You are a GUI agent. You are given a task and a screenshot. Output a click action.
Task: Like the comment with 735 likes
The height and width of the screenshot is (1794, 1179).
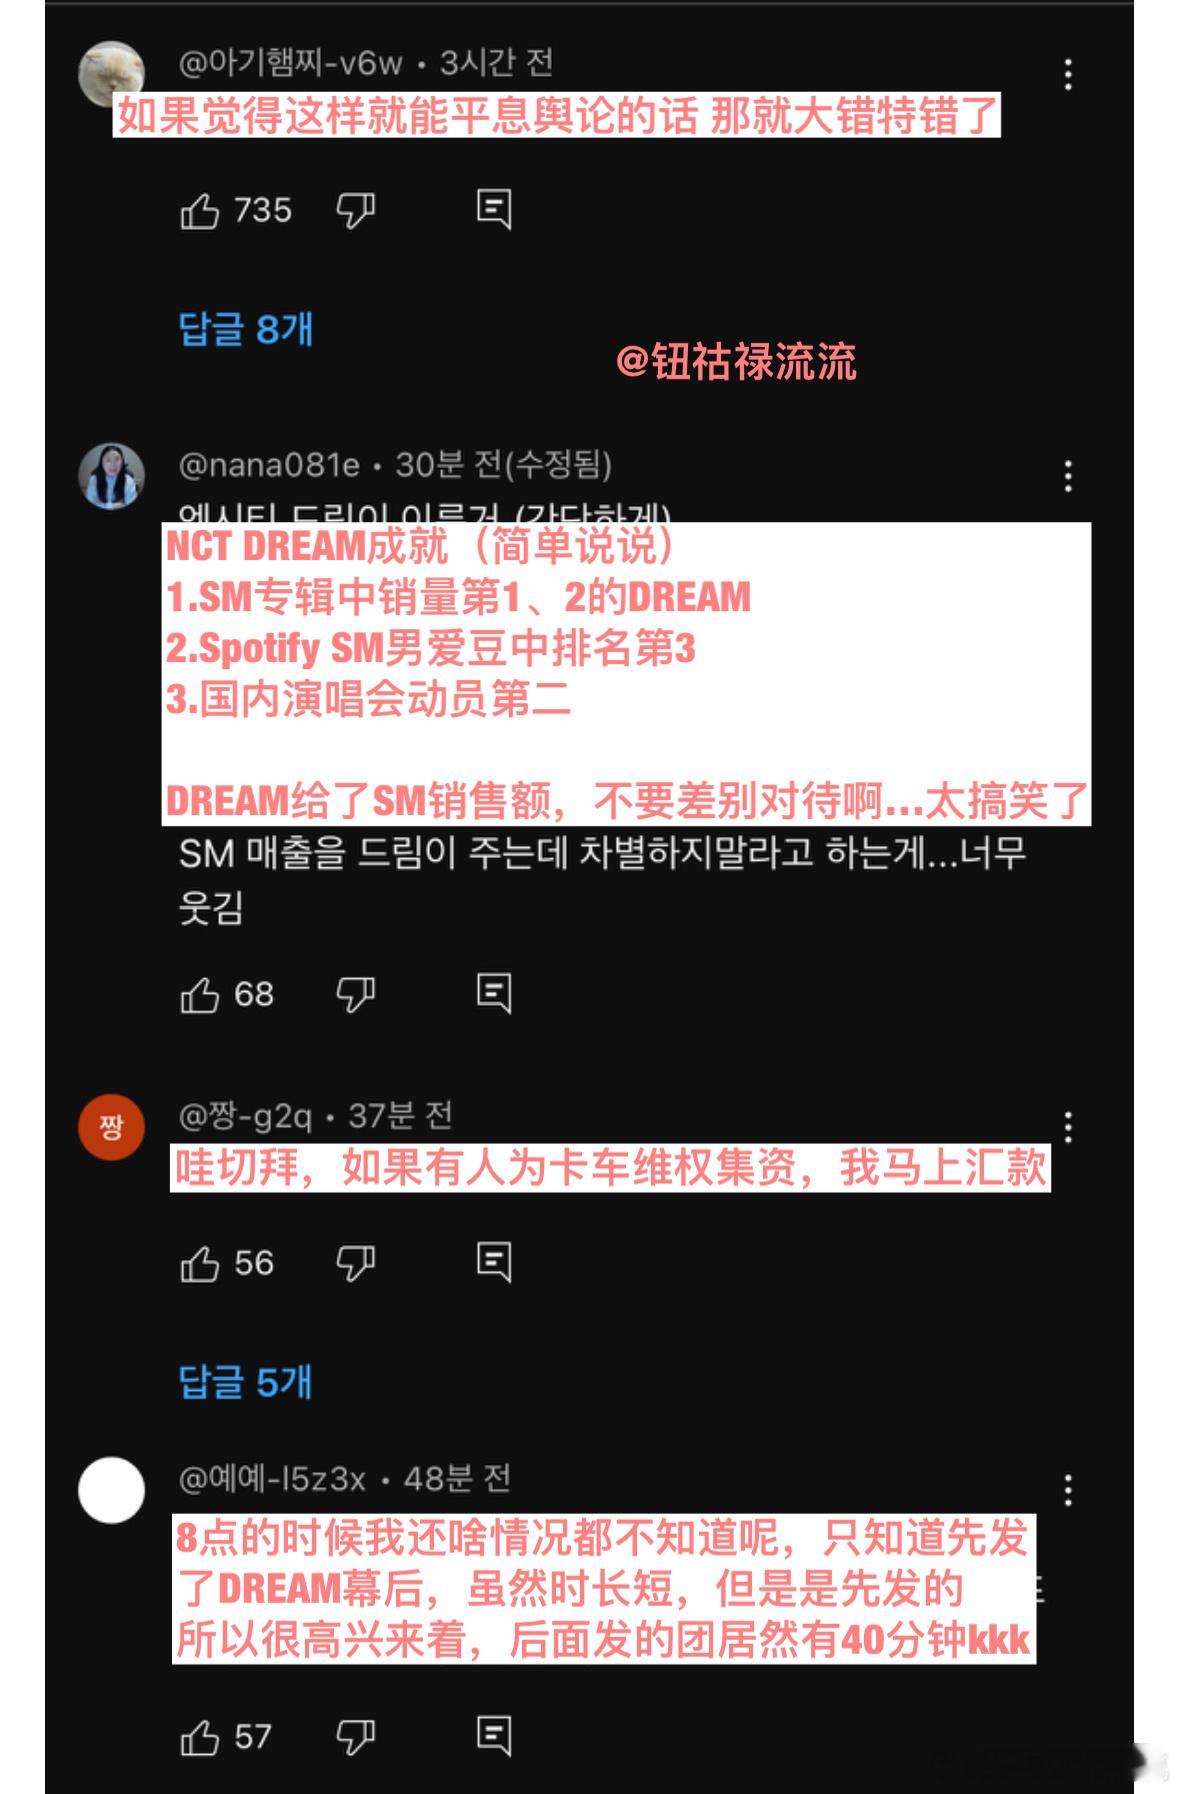[x=200, y=211]
